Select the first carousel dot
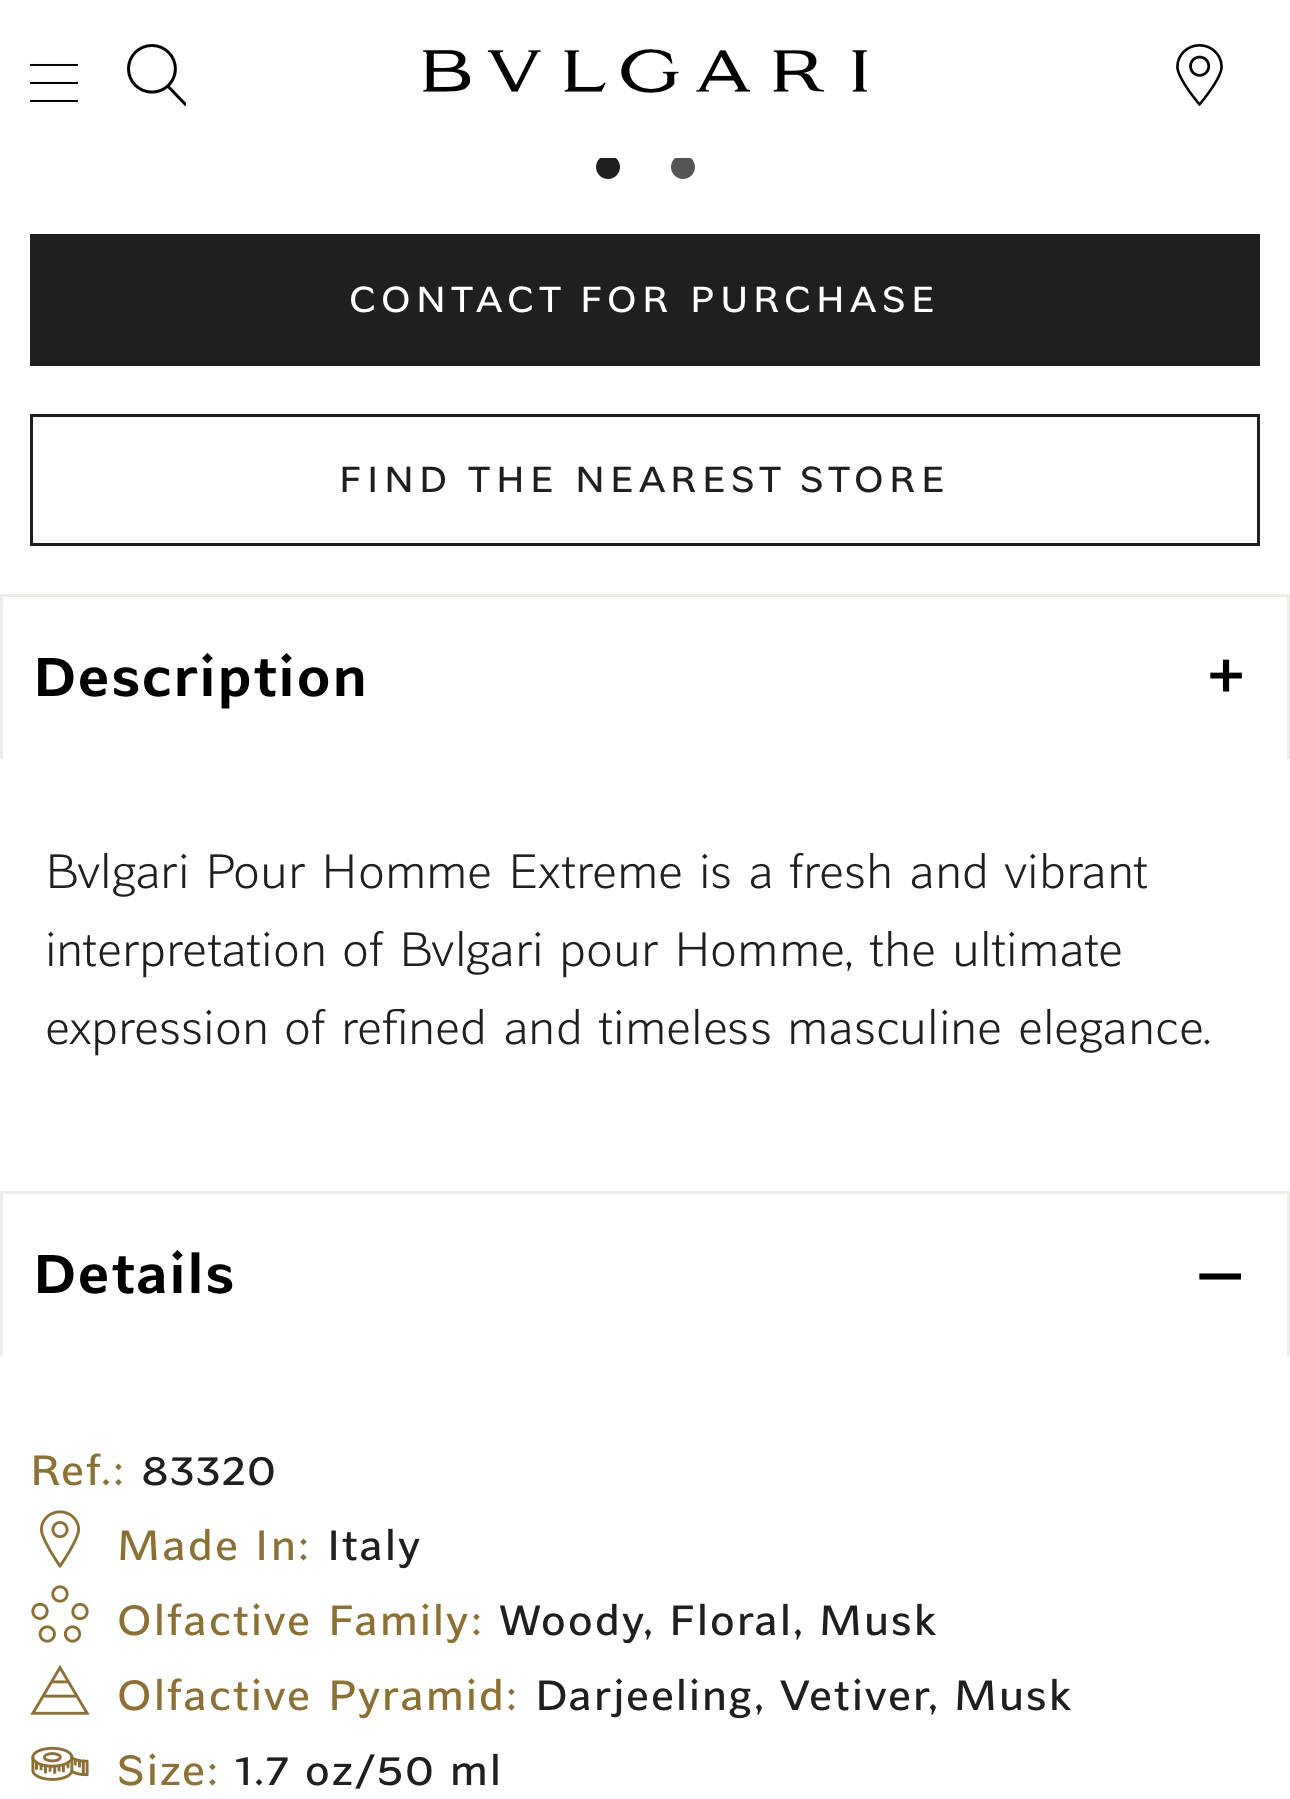Screen dimensions: 1290x1799 [608, 167]
